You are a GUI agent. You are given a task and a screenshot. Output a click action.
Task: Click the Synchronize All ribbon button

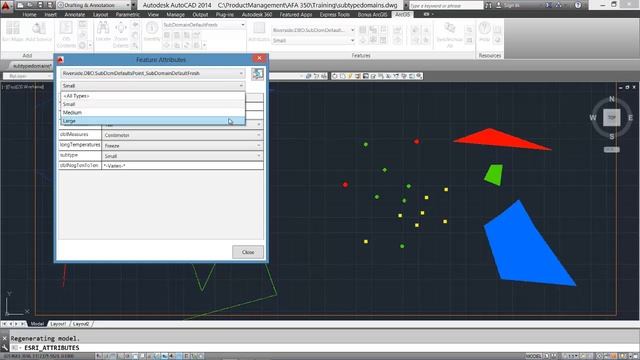(x=450, y=34)
